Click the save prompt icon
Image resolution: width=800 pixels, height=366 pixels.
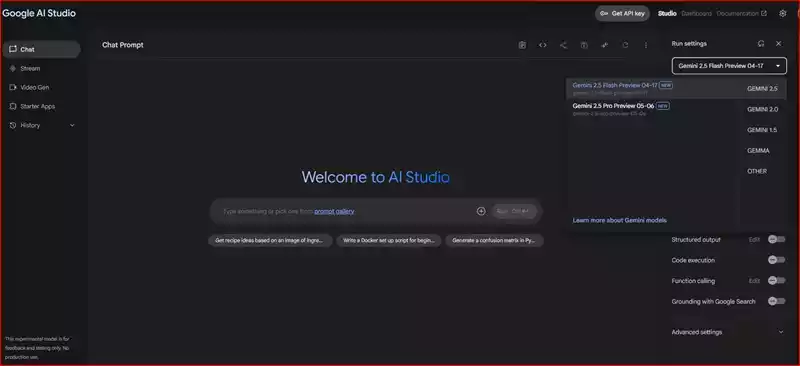(x=584, y=45)
